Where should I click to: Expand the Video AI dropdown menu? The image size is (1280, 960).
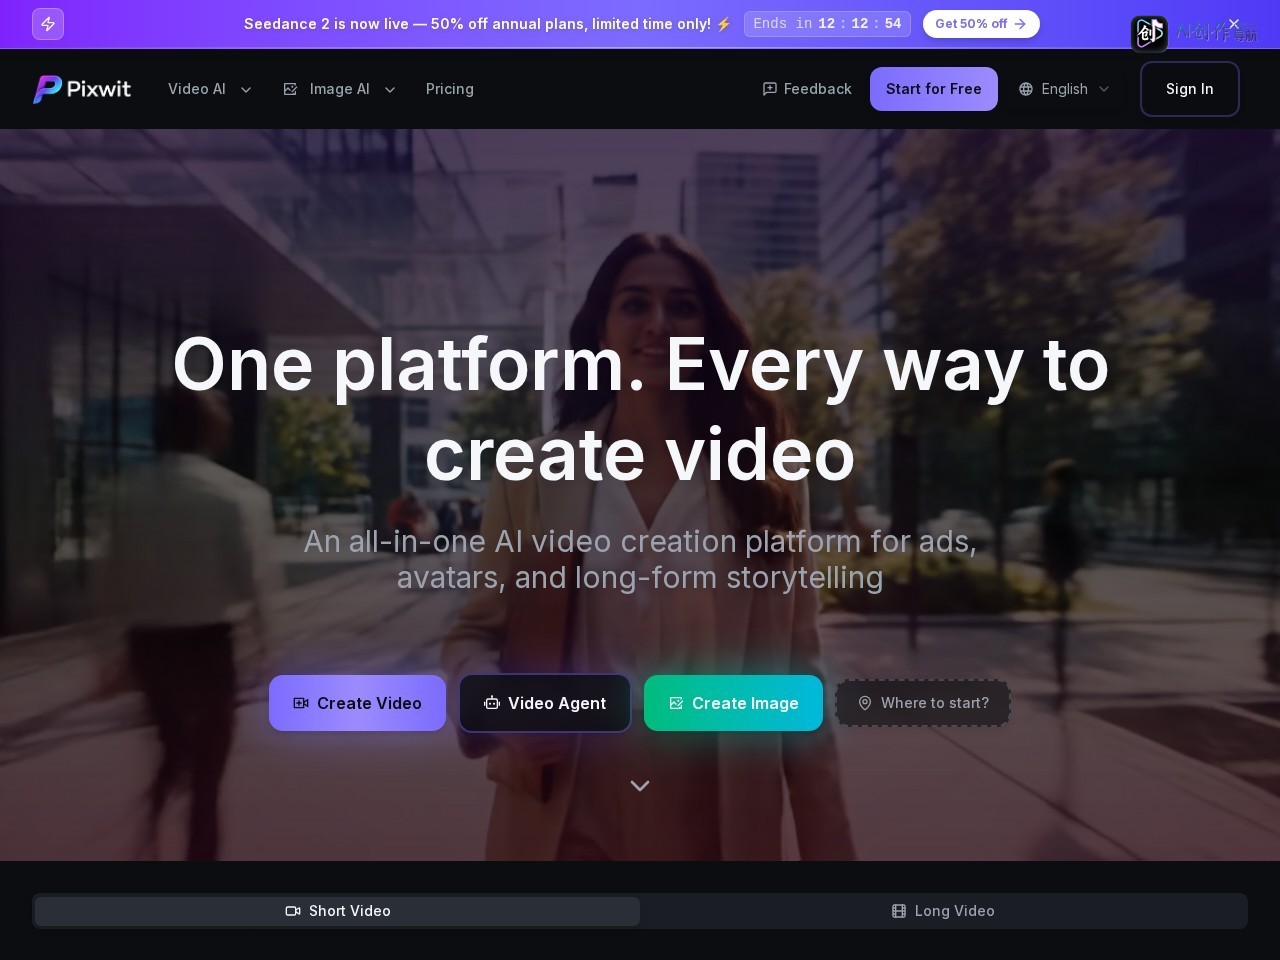[x=210, y=89]
